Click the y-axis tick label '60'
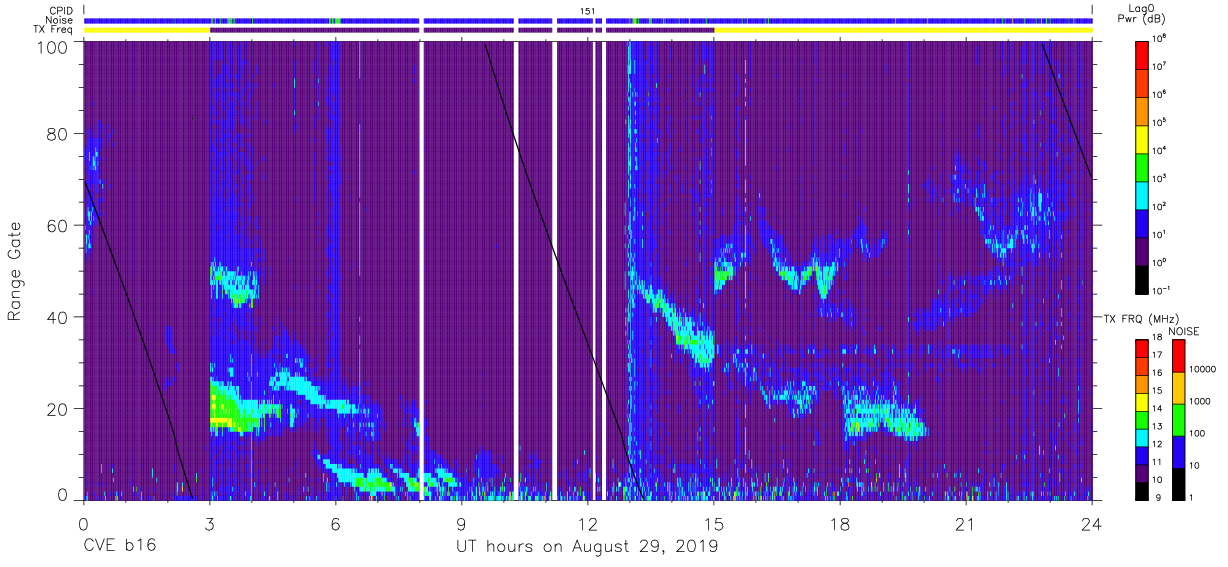1228x567 pixels. [x=59, y=226]
